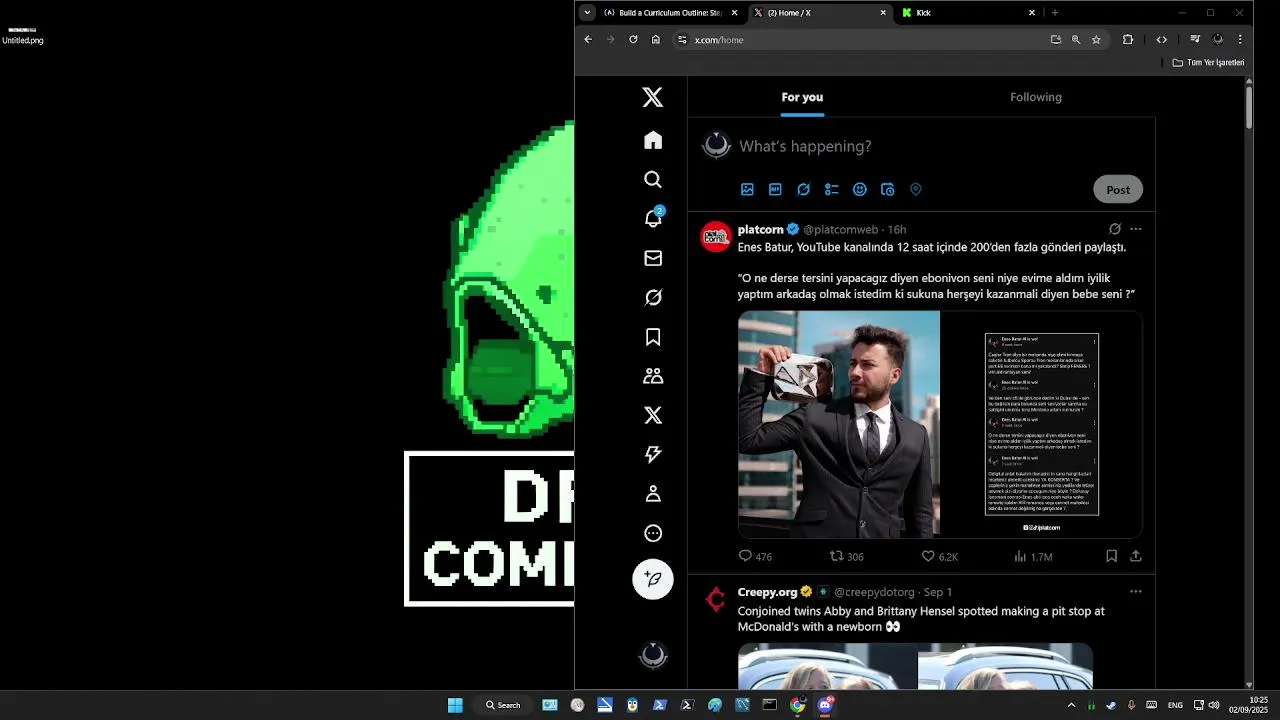
Task: Repost the platcom post, 306 reposts
Action: click(846, 556)
